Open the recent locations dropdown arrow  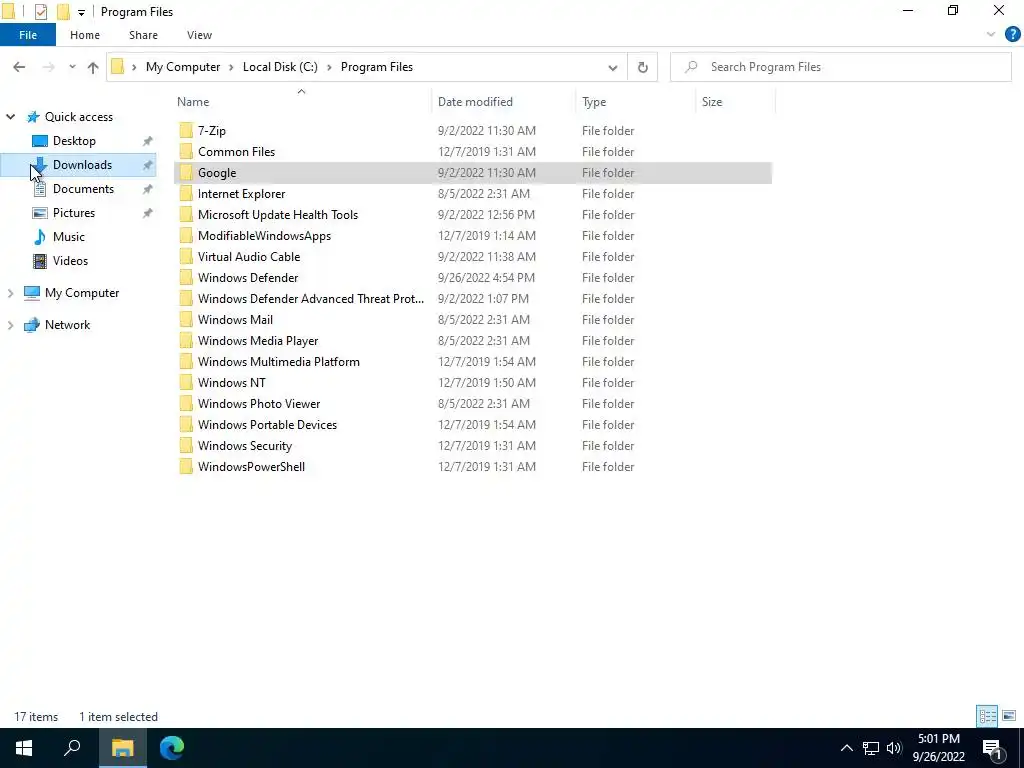(72, 67)
